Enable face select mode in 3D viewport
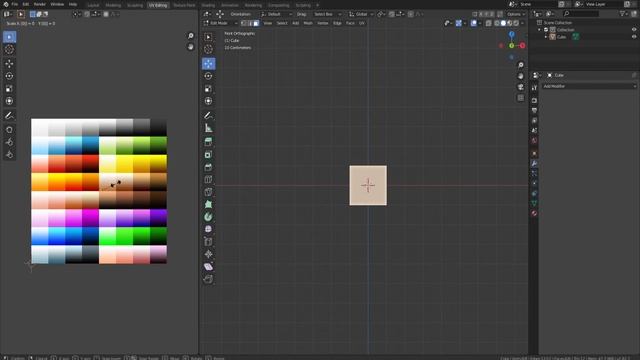The width and height of the screenshot is (640, 360). 256,23
